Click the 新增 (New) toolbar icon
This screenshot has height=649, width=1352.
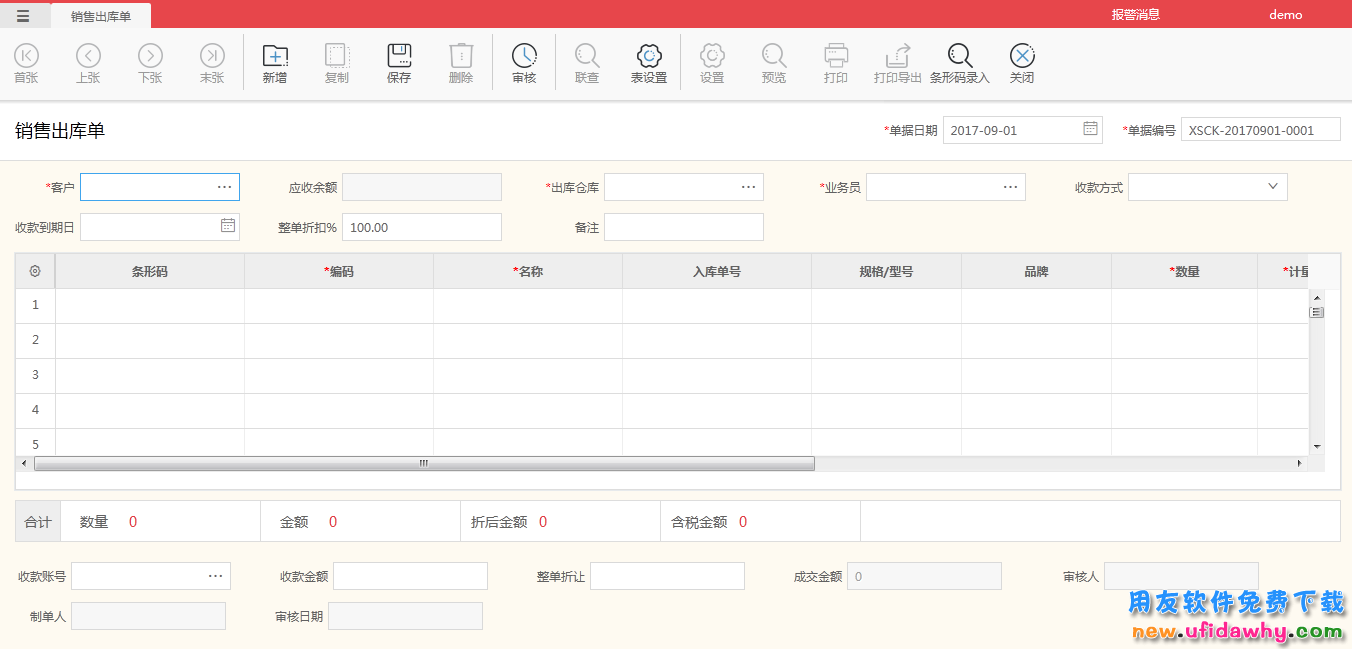pyautogui.click(x=274, y=56)
